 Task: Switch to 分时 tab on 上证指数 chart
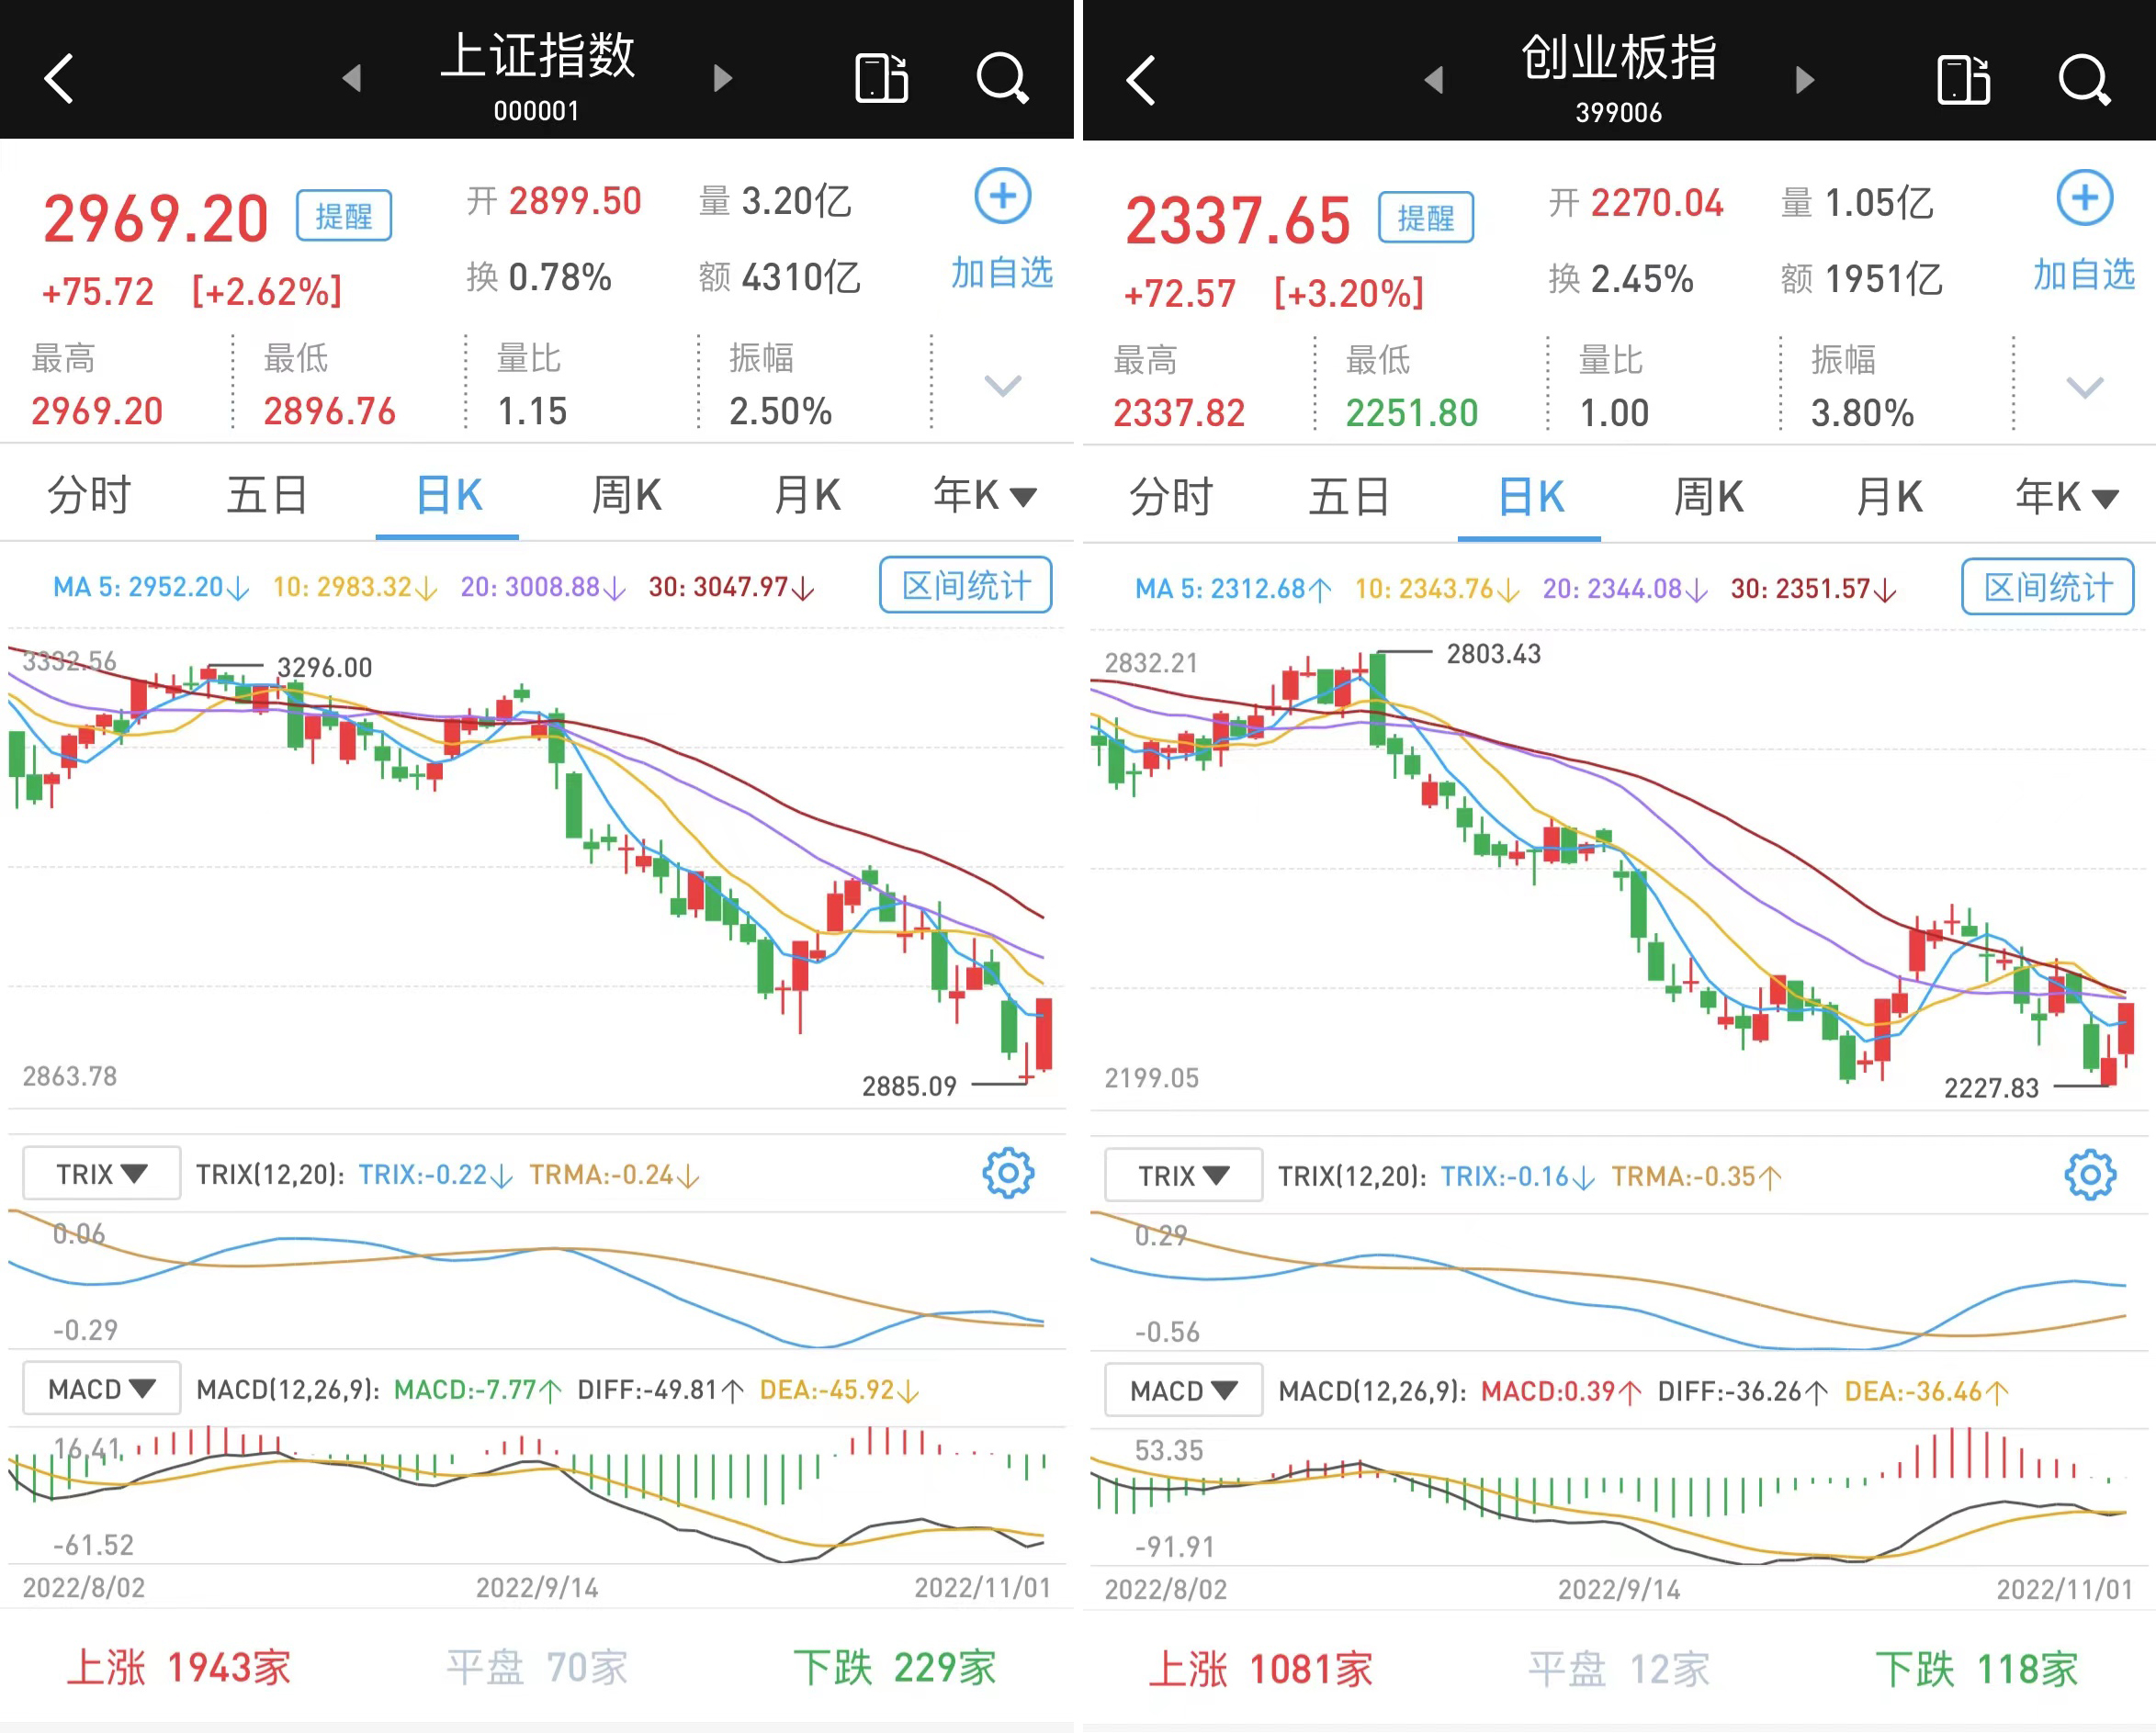pos(89,495)
